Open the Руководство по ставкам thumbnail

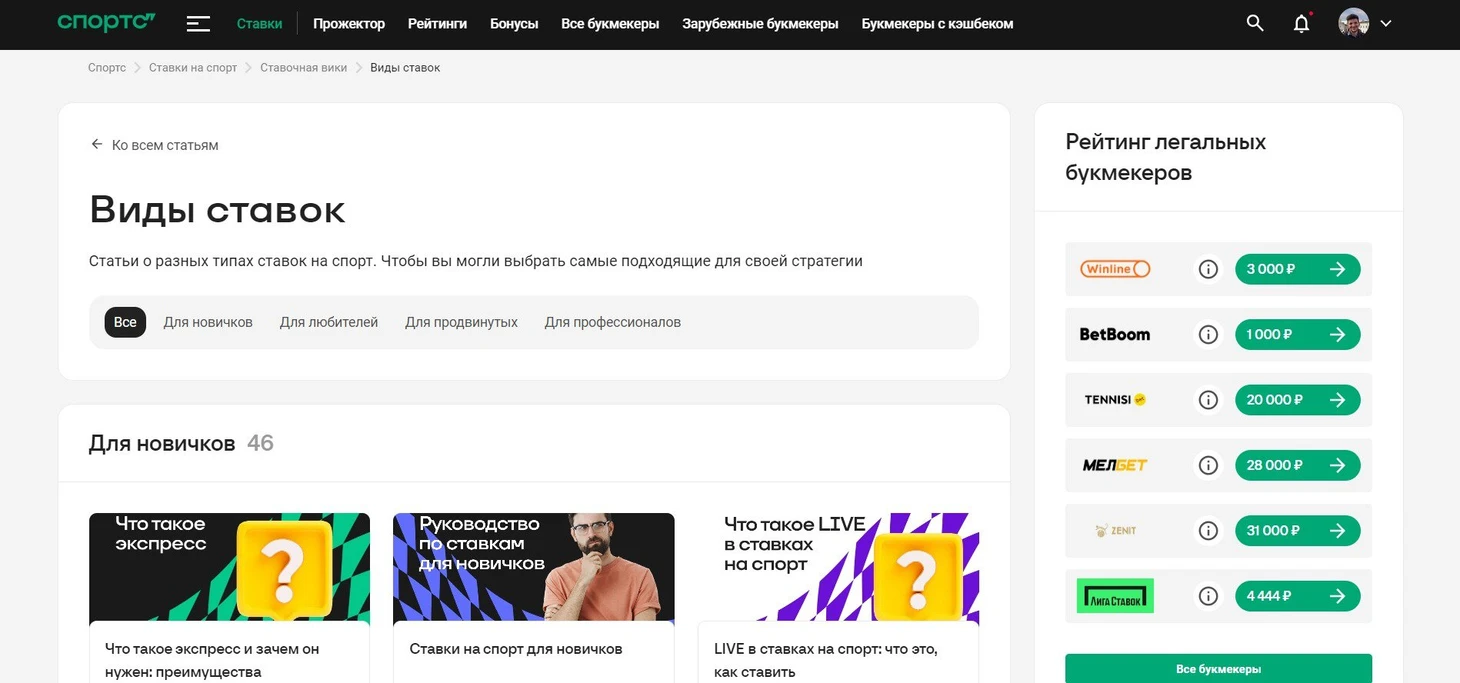click(534, 568)
